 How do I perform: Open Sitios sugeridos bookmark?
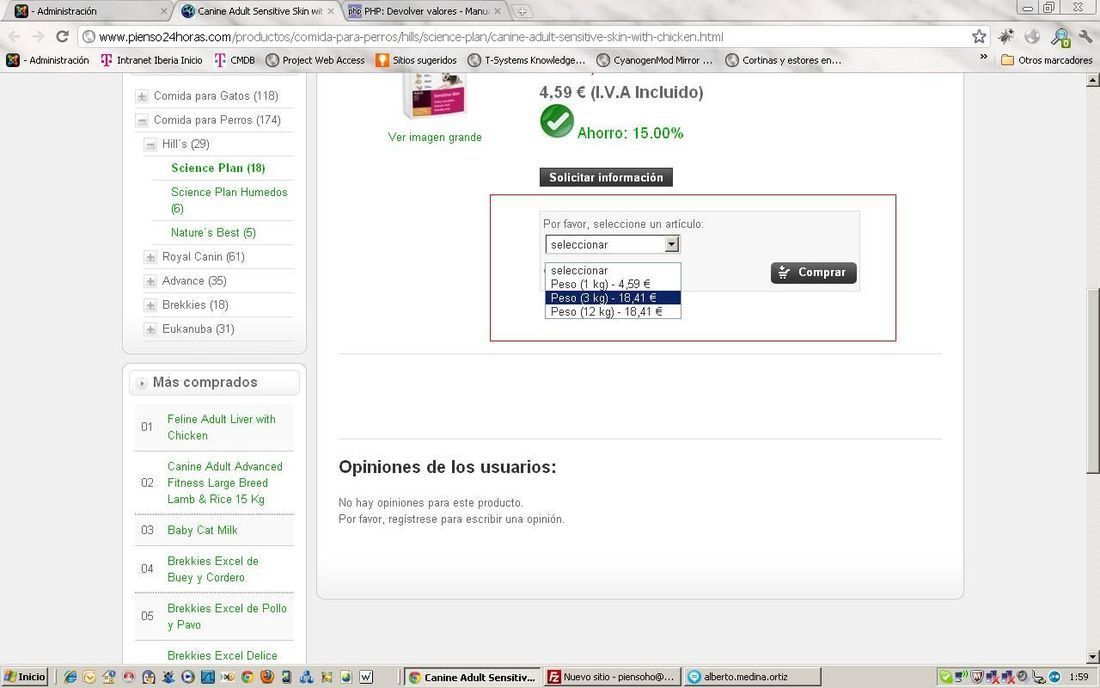pyautogui.click(x=417, y=60)
